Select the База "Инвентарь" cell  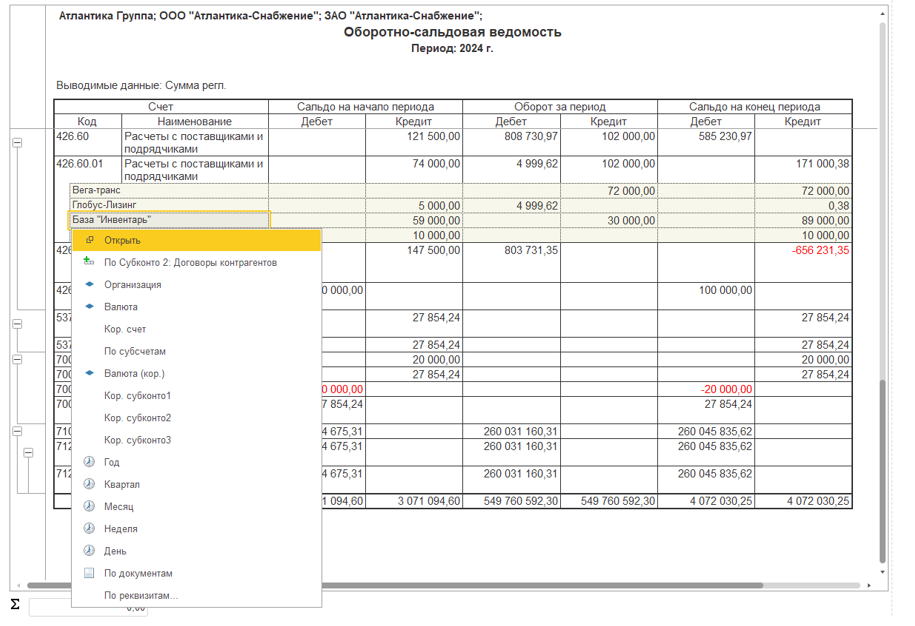pos(169,220)
